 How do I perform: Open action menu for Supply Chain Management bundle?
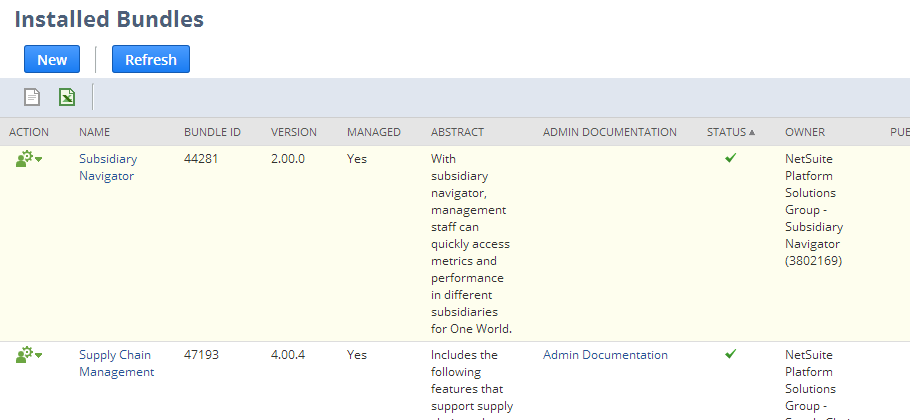(x=29, y=355)
